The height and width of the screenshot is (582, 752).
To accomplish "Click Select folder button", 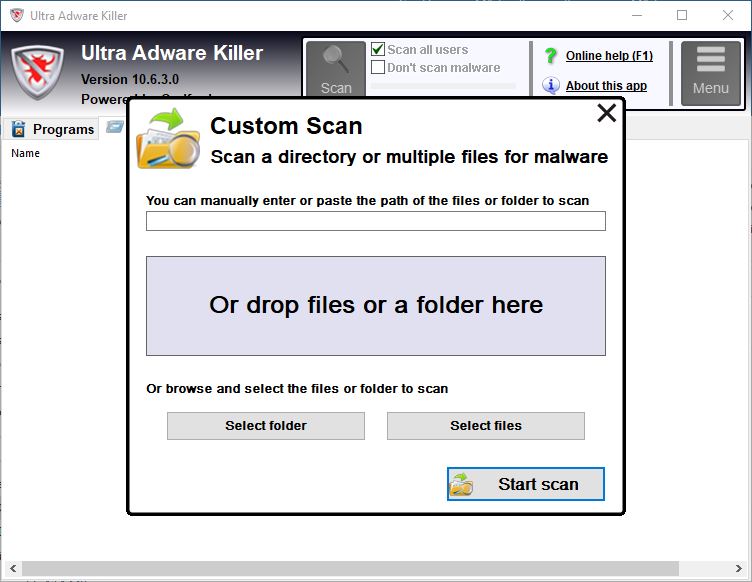I will (x=266, y=426).
